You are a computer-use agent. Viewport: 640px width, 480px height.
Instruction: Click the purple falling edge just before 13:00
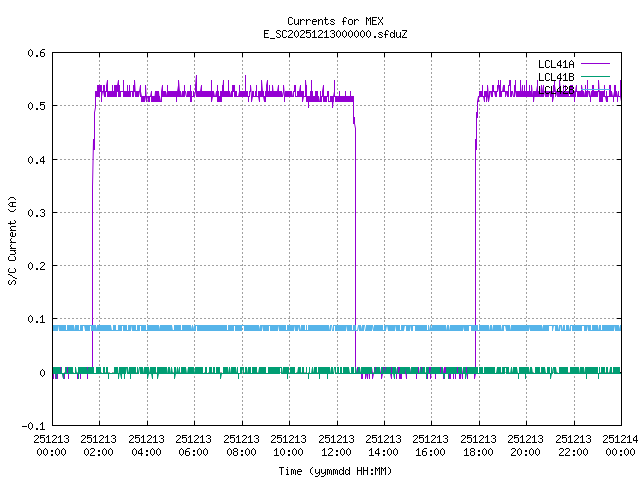356,240
